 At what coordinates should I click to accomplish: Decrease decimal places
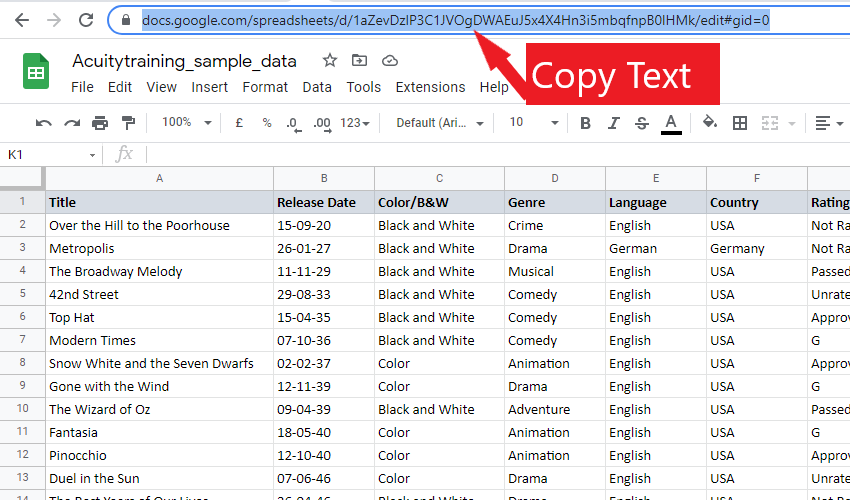293,124
